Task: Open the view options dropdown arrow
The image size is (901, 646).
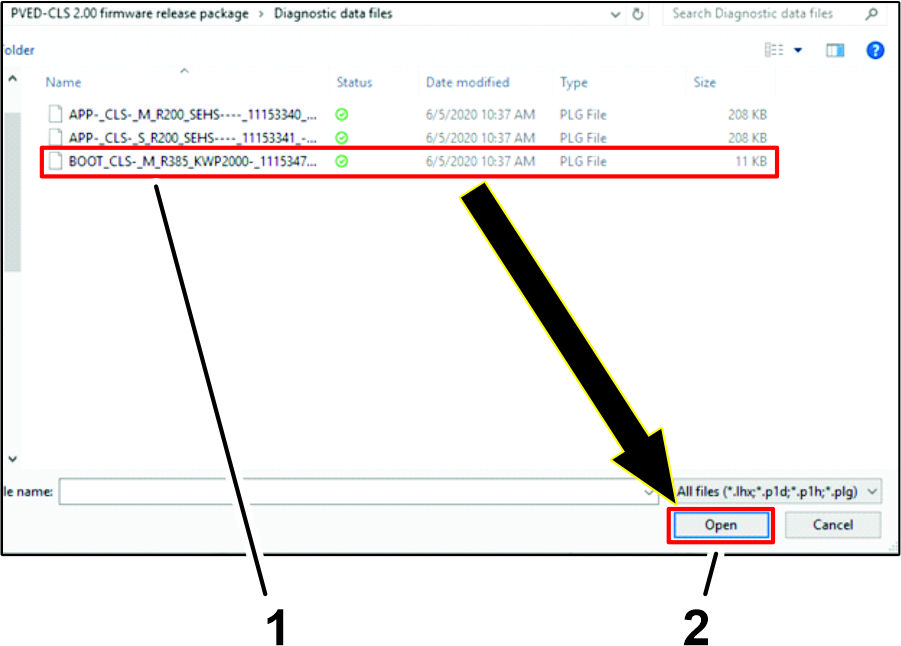Action: [798, 50]
